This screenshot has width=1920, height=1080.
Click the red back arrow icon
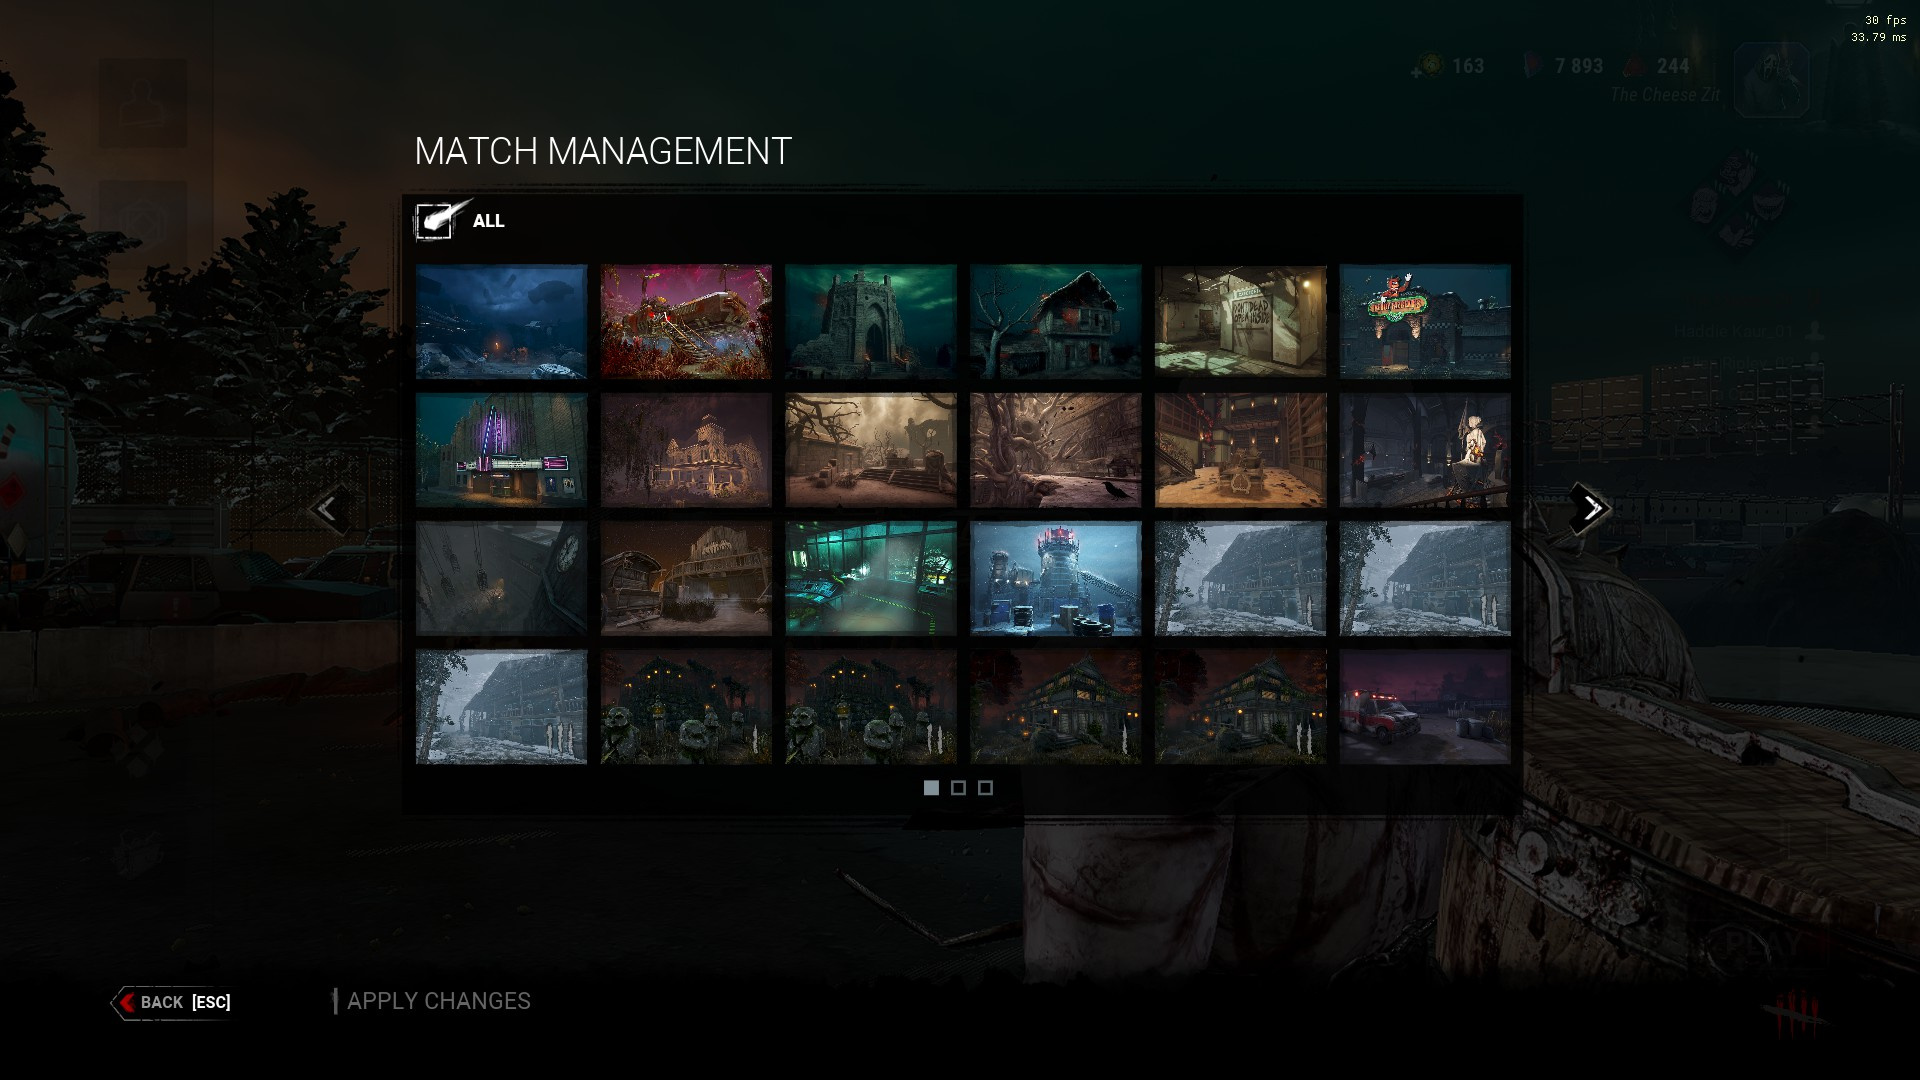coord(127,1002)
